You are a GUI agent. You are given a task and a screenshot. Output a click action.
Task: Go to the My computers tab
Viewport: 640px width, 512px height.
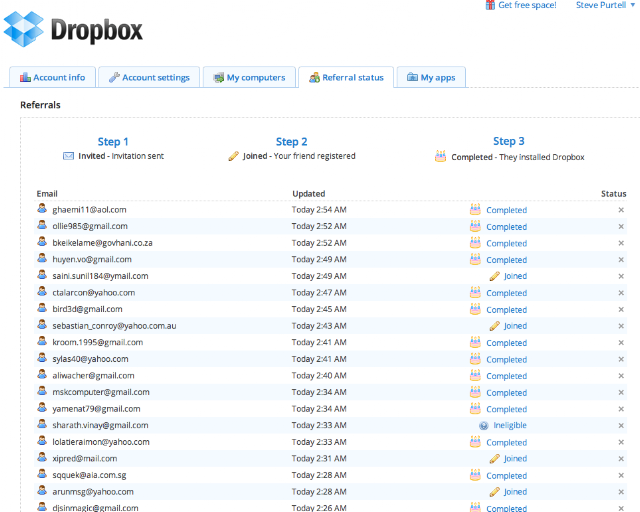pos(249,77)
